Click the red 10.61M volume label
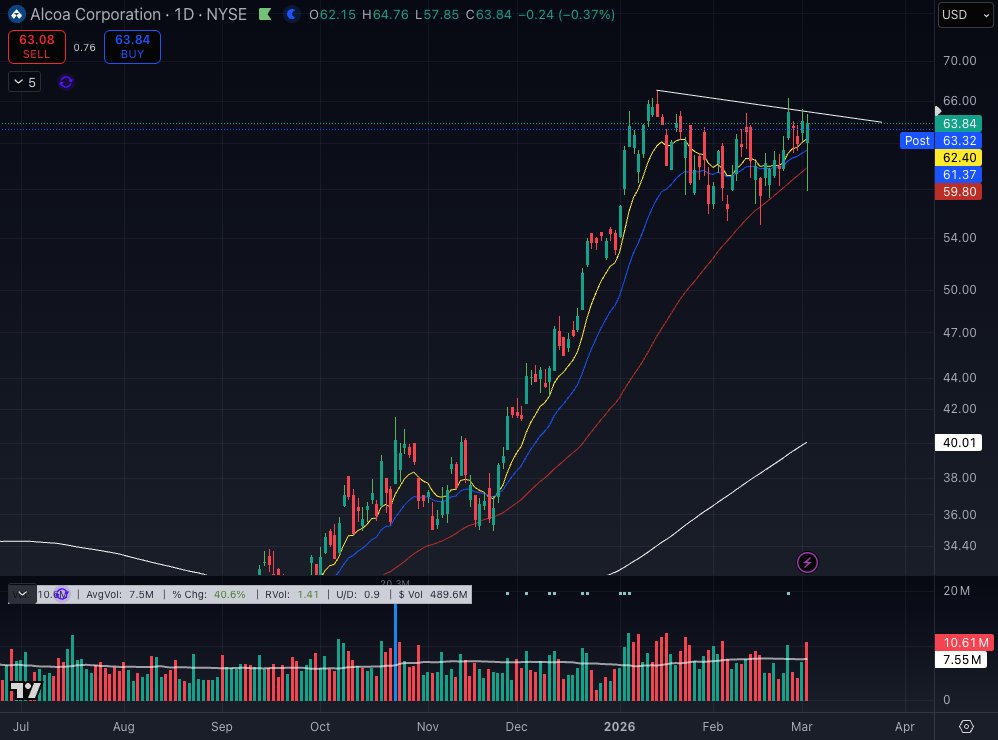Viewport: 998px width, 740px height. 964,643
